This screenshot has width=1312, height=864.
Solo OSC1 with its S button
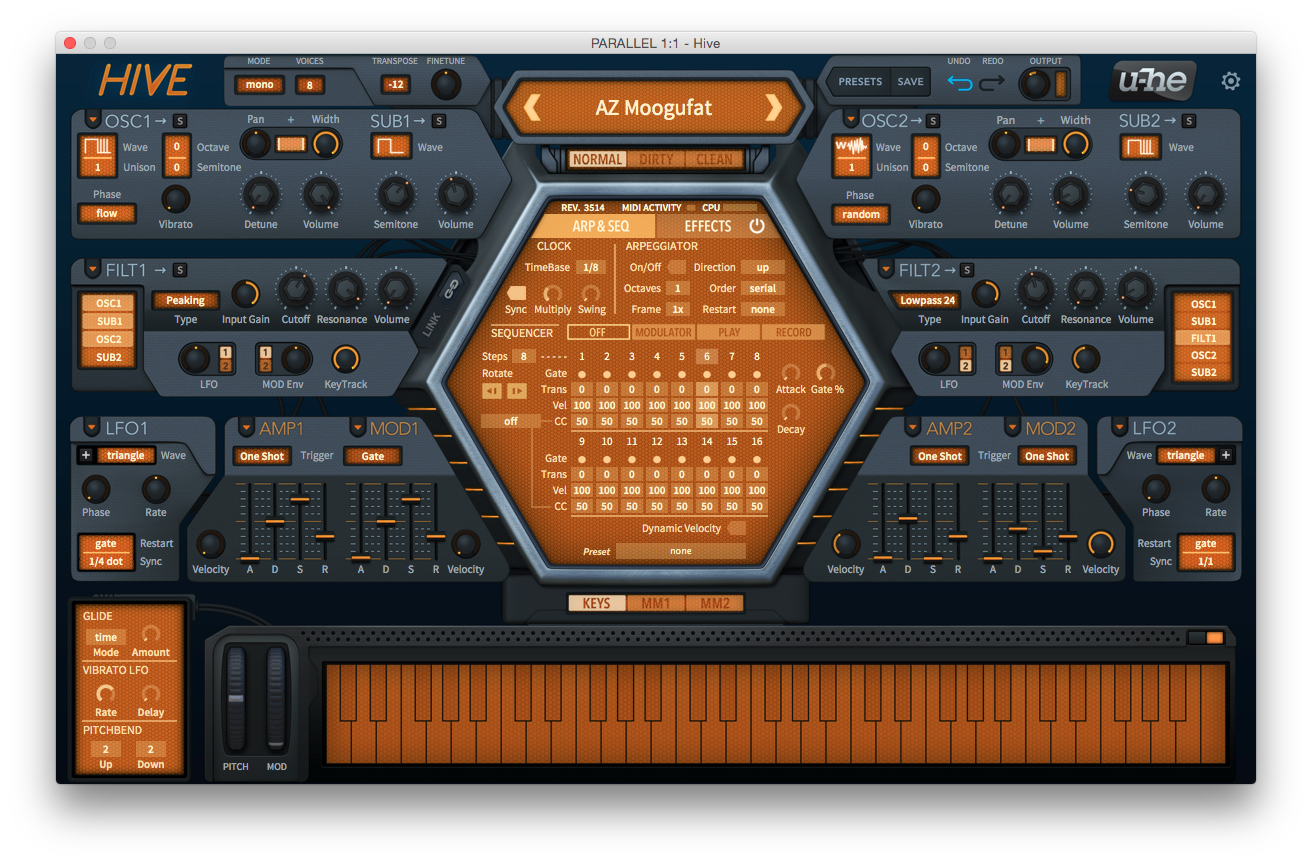179,121
